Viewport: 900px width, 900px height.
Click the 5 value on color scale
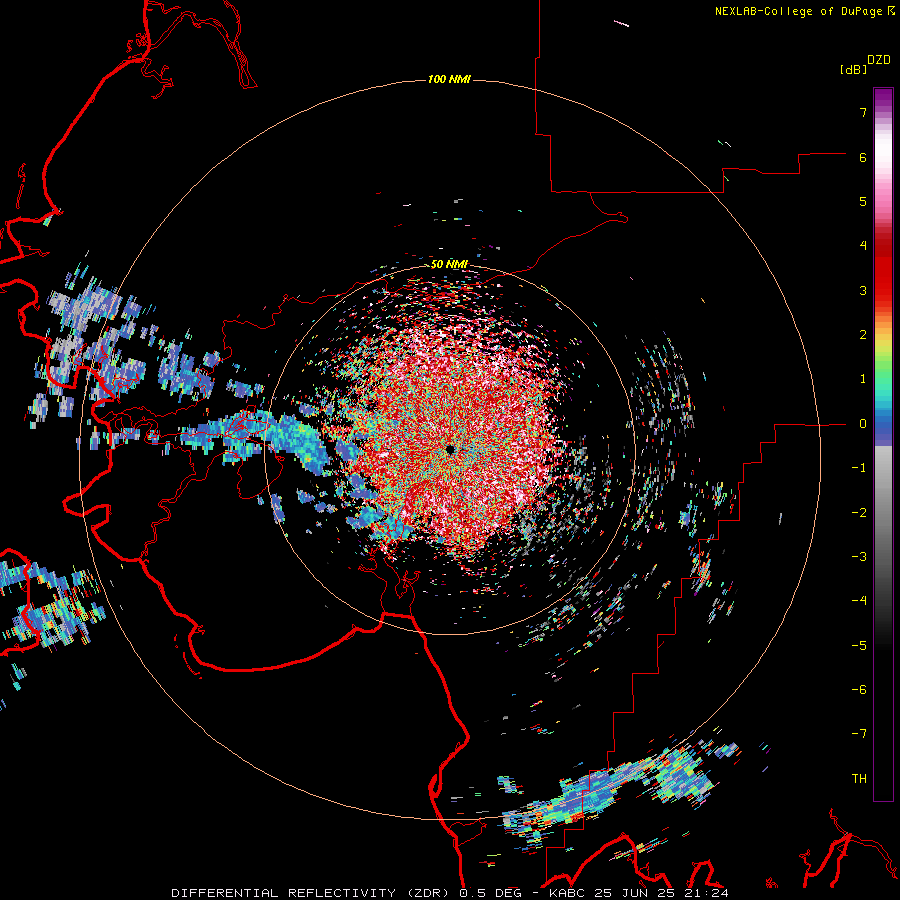tap(863, 201)
